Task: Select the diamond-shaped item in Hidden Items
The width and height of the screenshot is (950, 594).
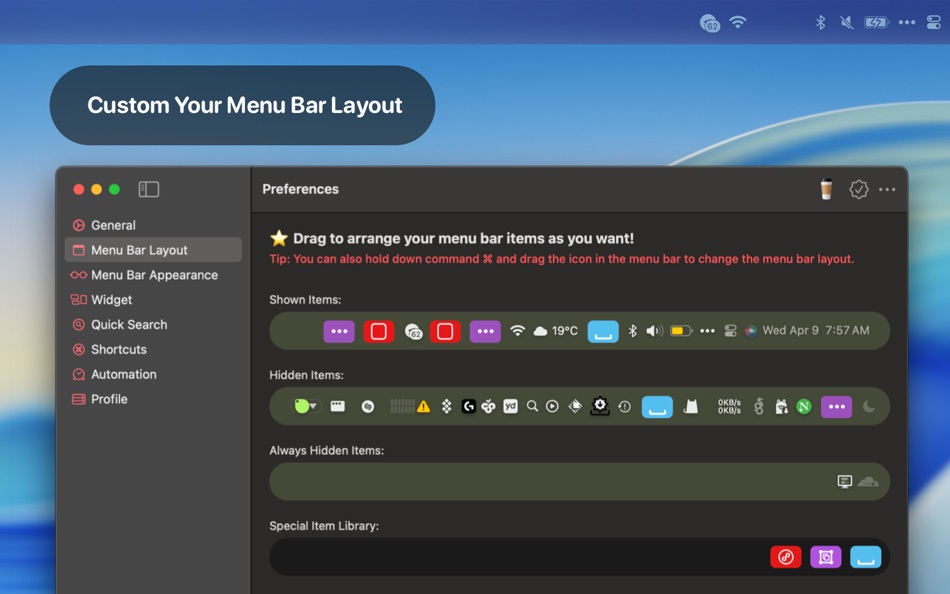Action: [x=576, y=406]
